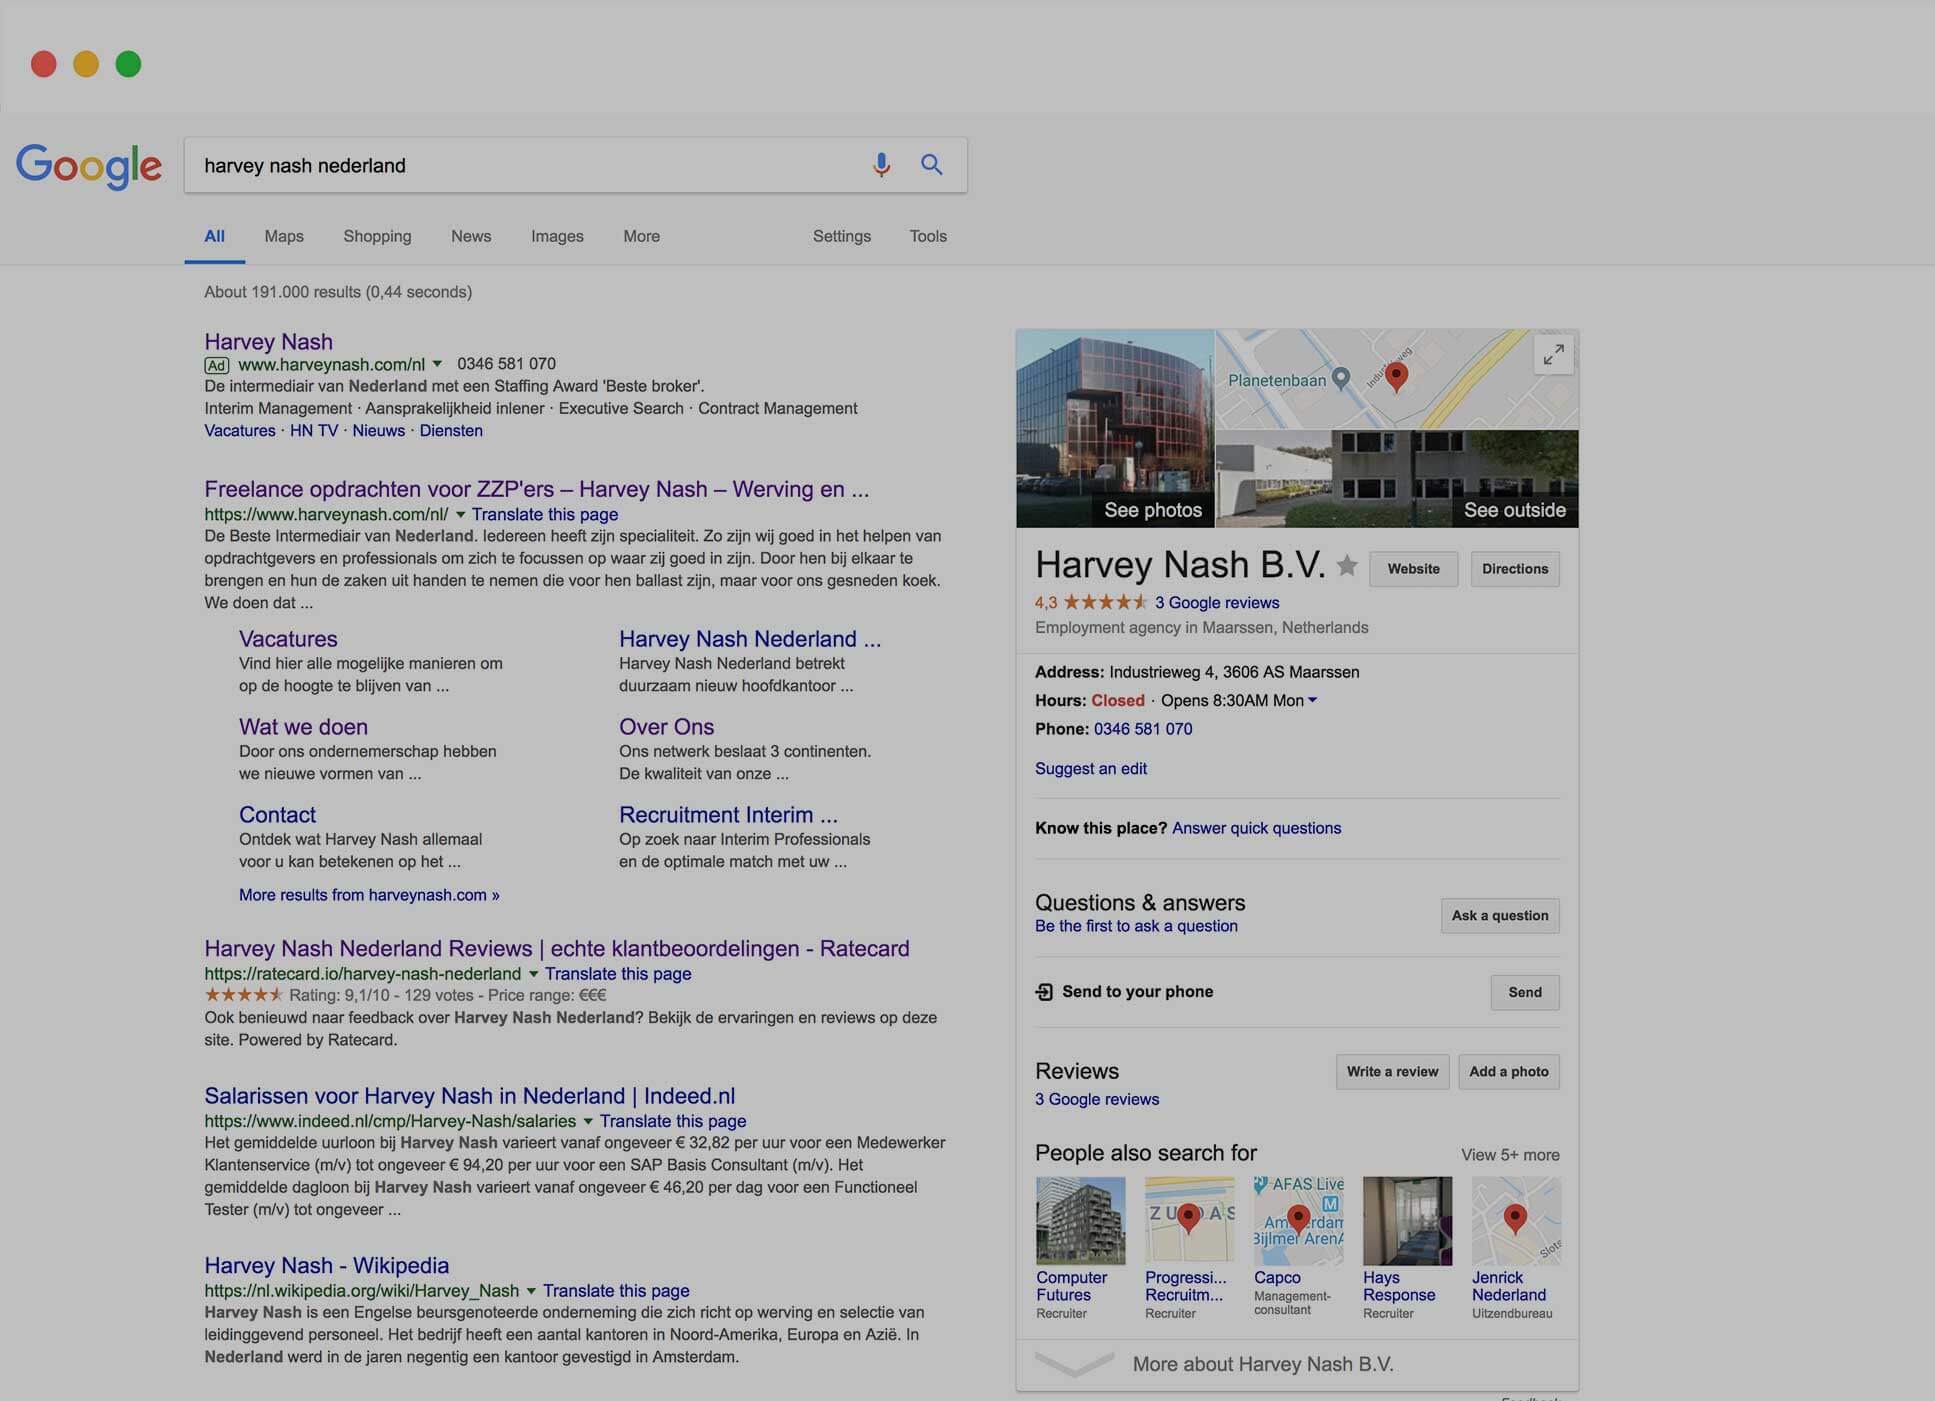Open dropdown arrow beside nl.wikipedia.org URL
Image resolution: width=1935 pixels, height=1401 pixels.
(x=531, y=1291)
